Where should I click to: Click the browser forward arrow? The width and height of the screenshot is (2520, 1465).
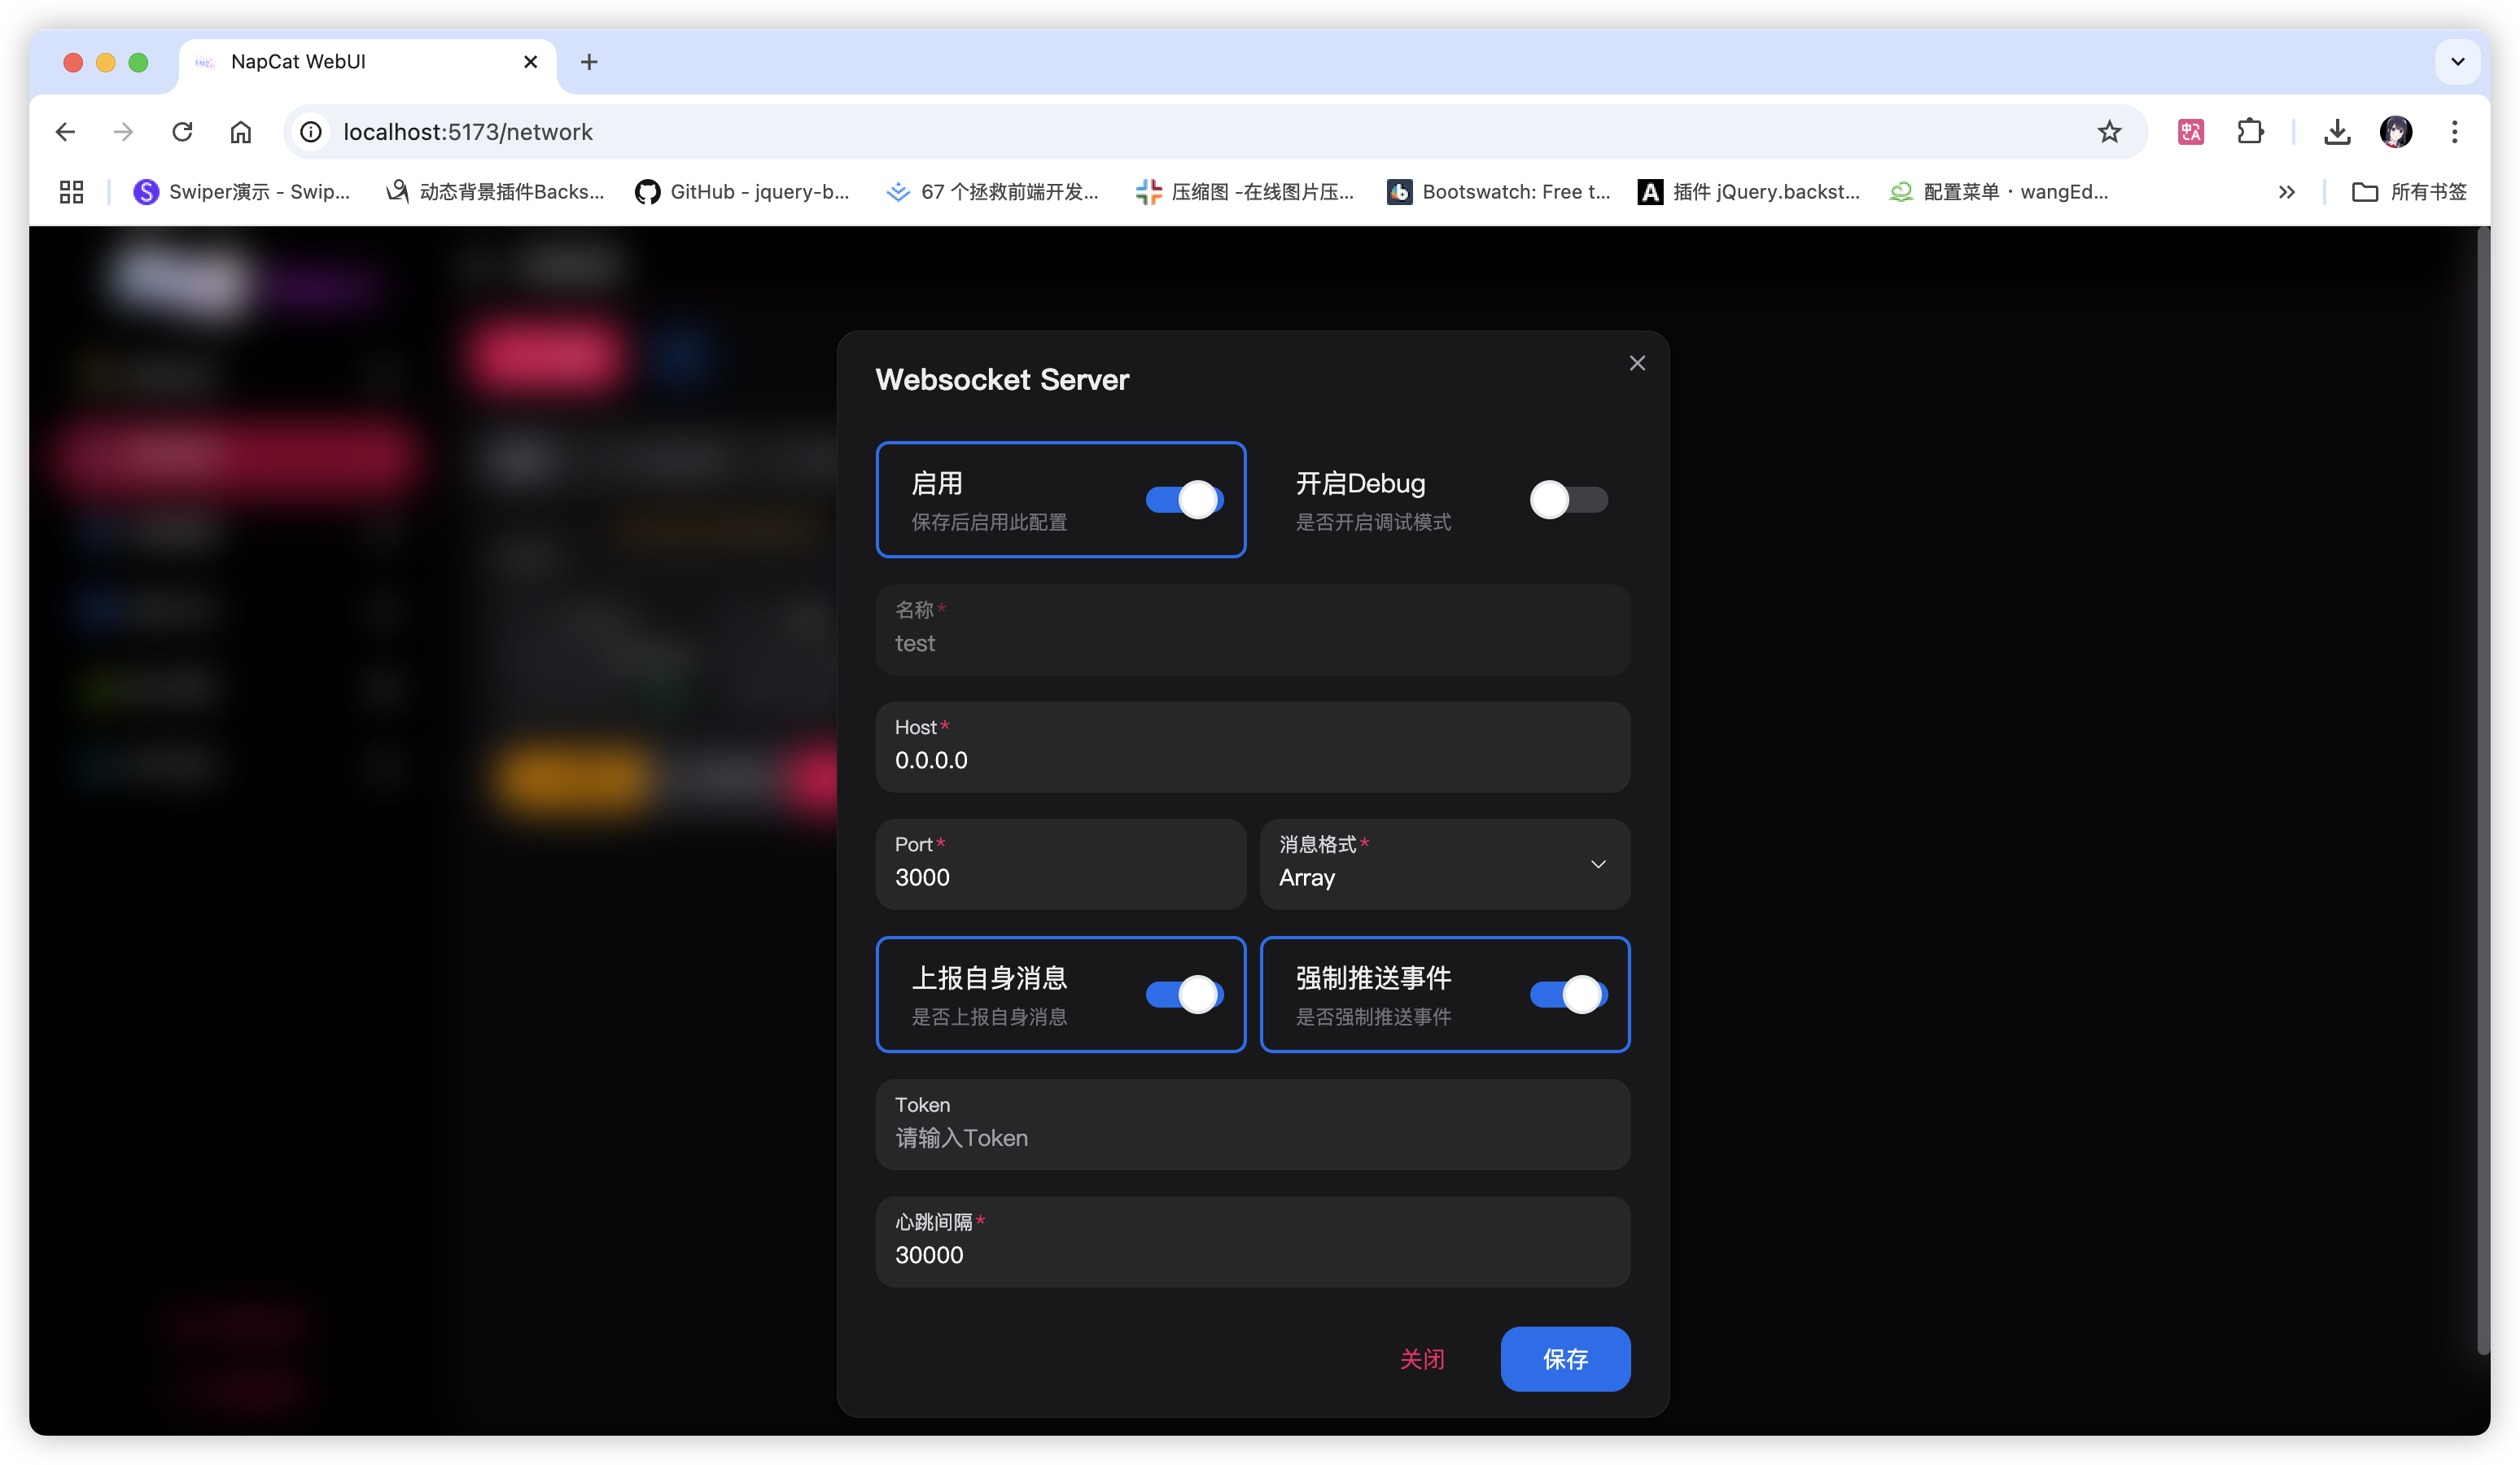click(124, 132)
